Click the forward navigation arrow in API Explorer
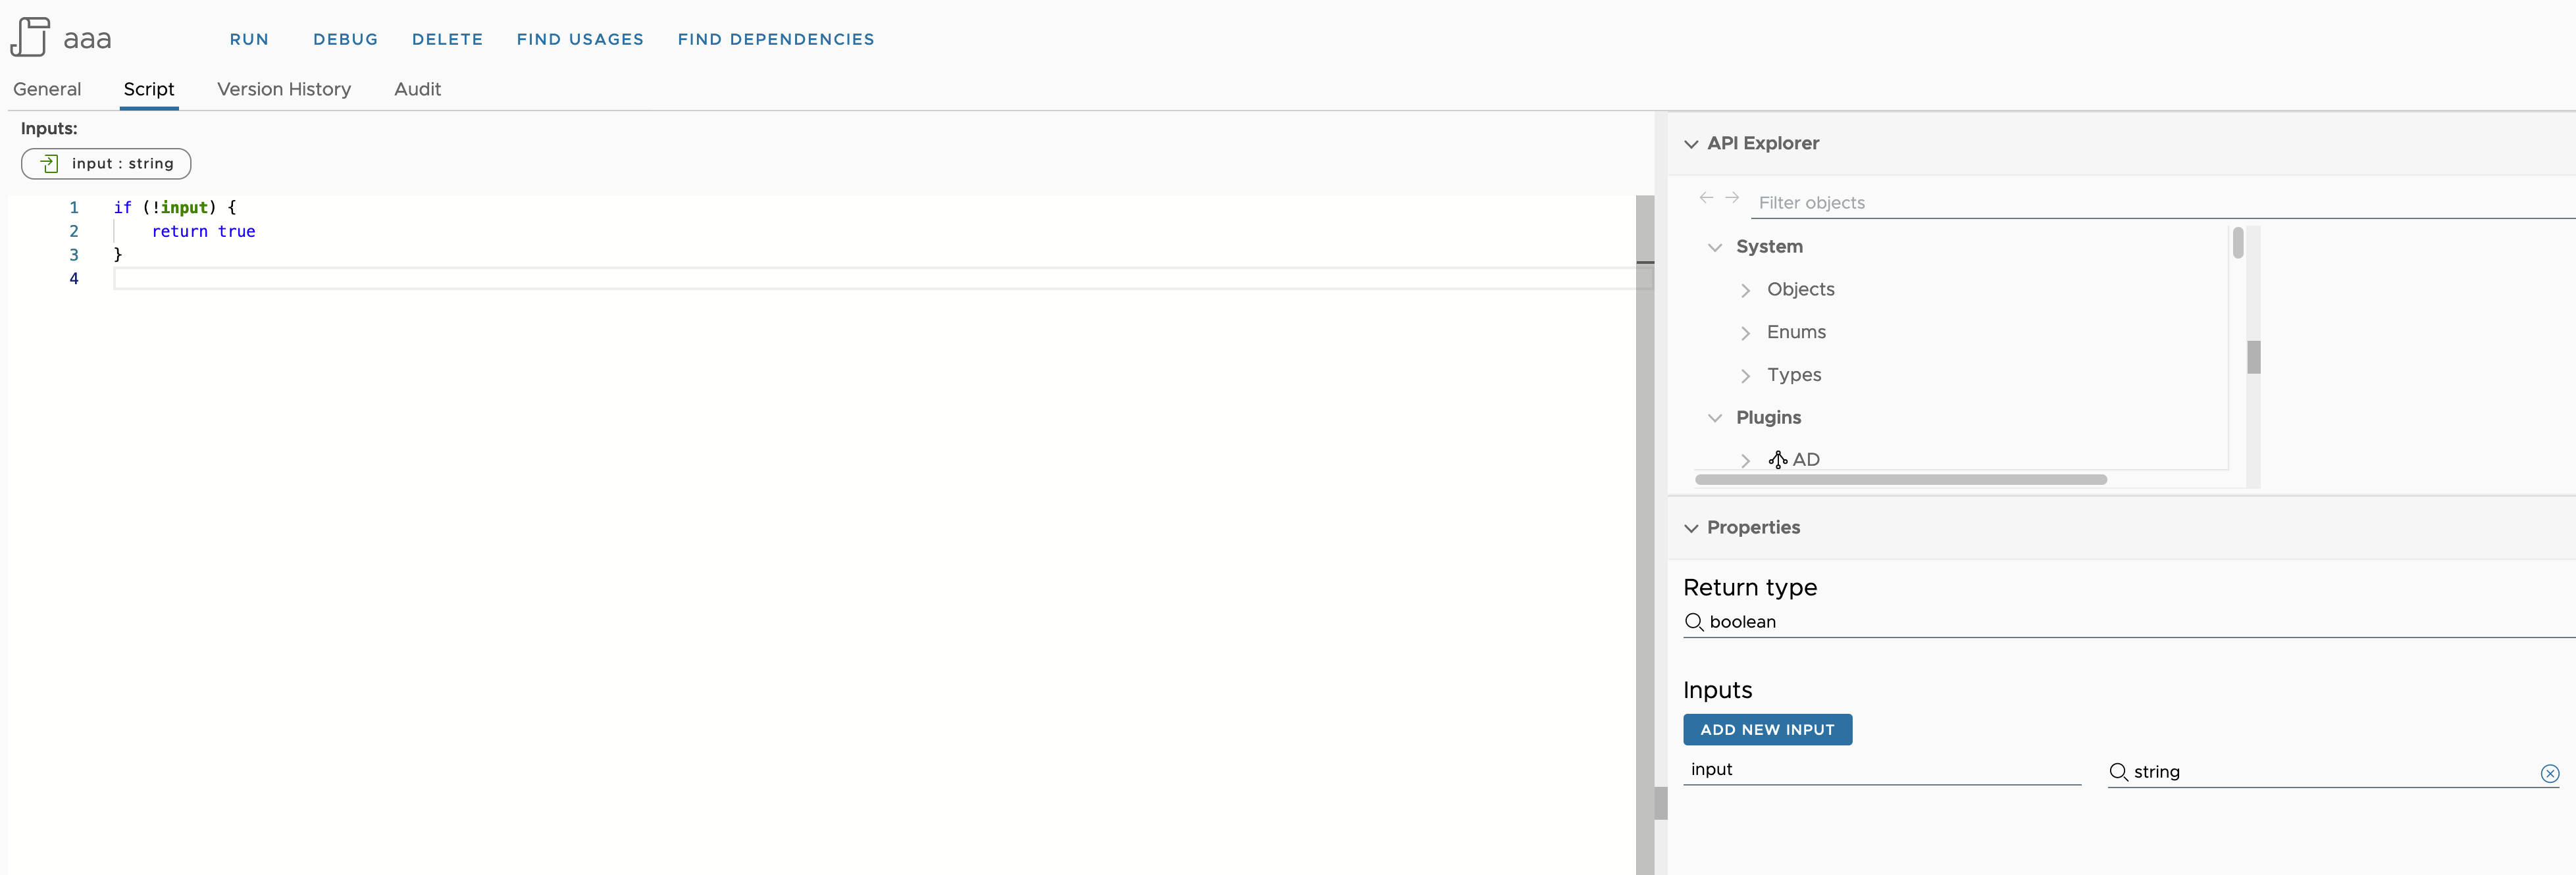 click(1731, 197)
